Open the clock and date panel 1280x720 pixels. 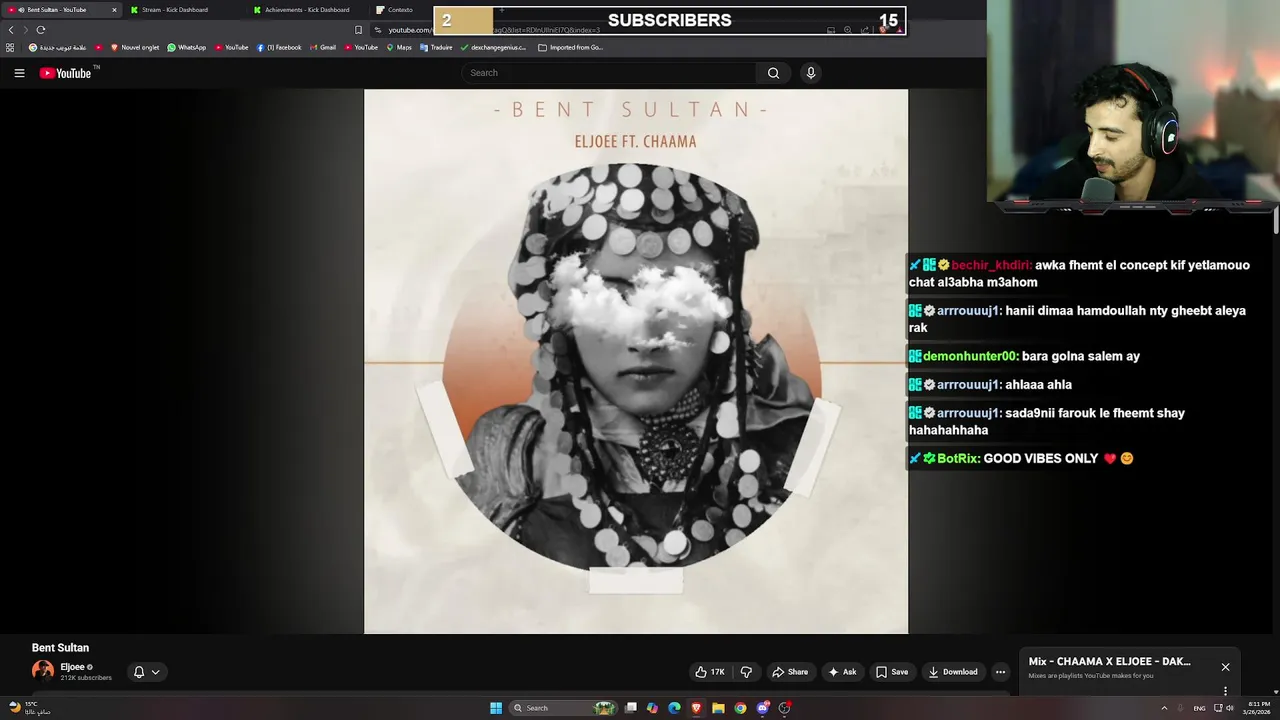(1258, 708)
